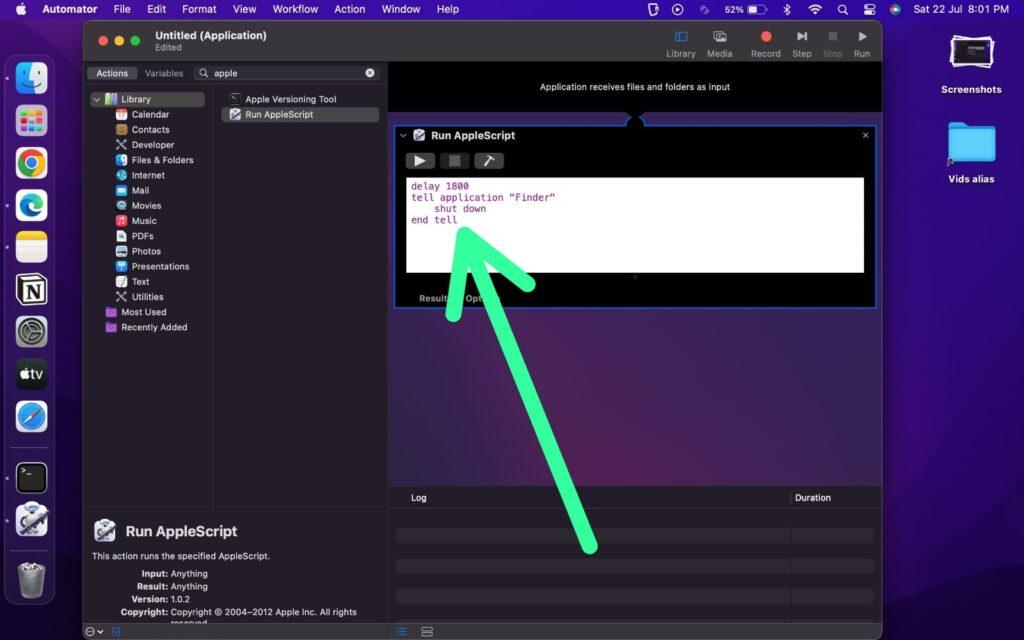Start recording with the Record button
This screenshot has height=640, width=1024.
tap(765, 44)
